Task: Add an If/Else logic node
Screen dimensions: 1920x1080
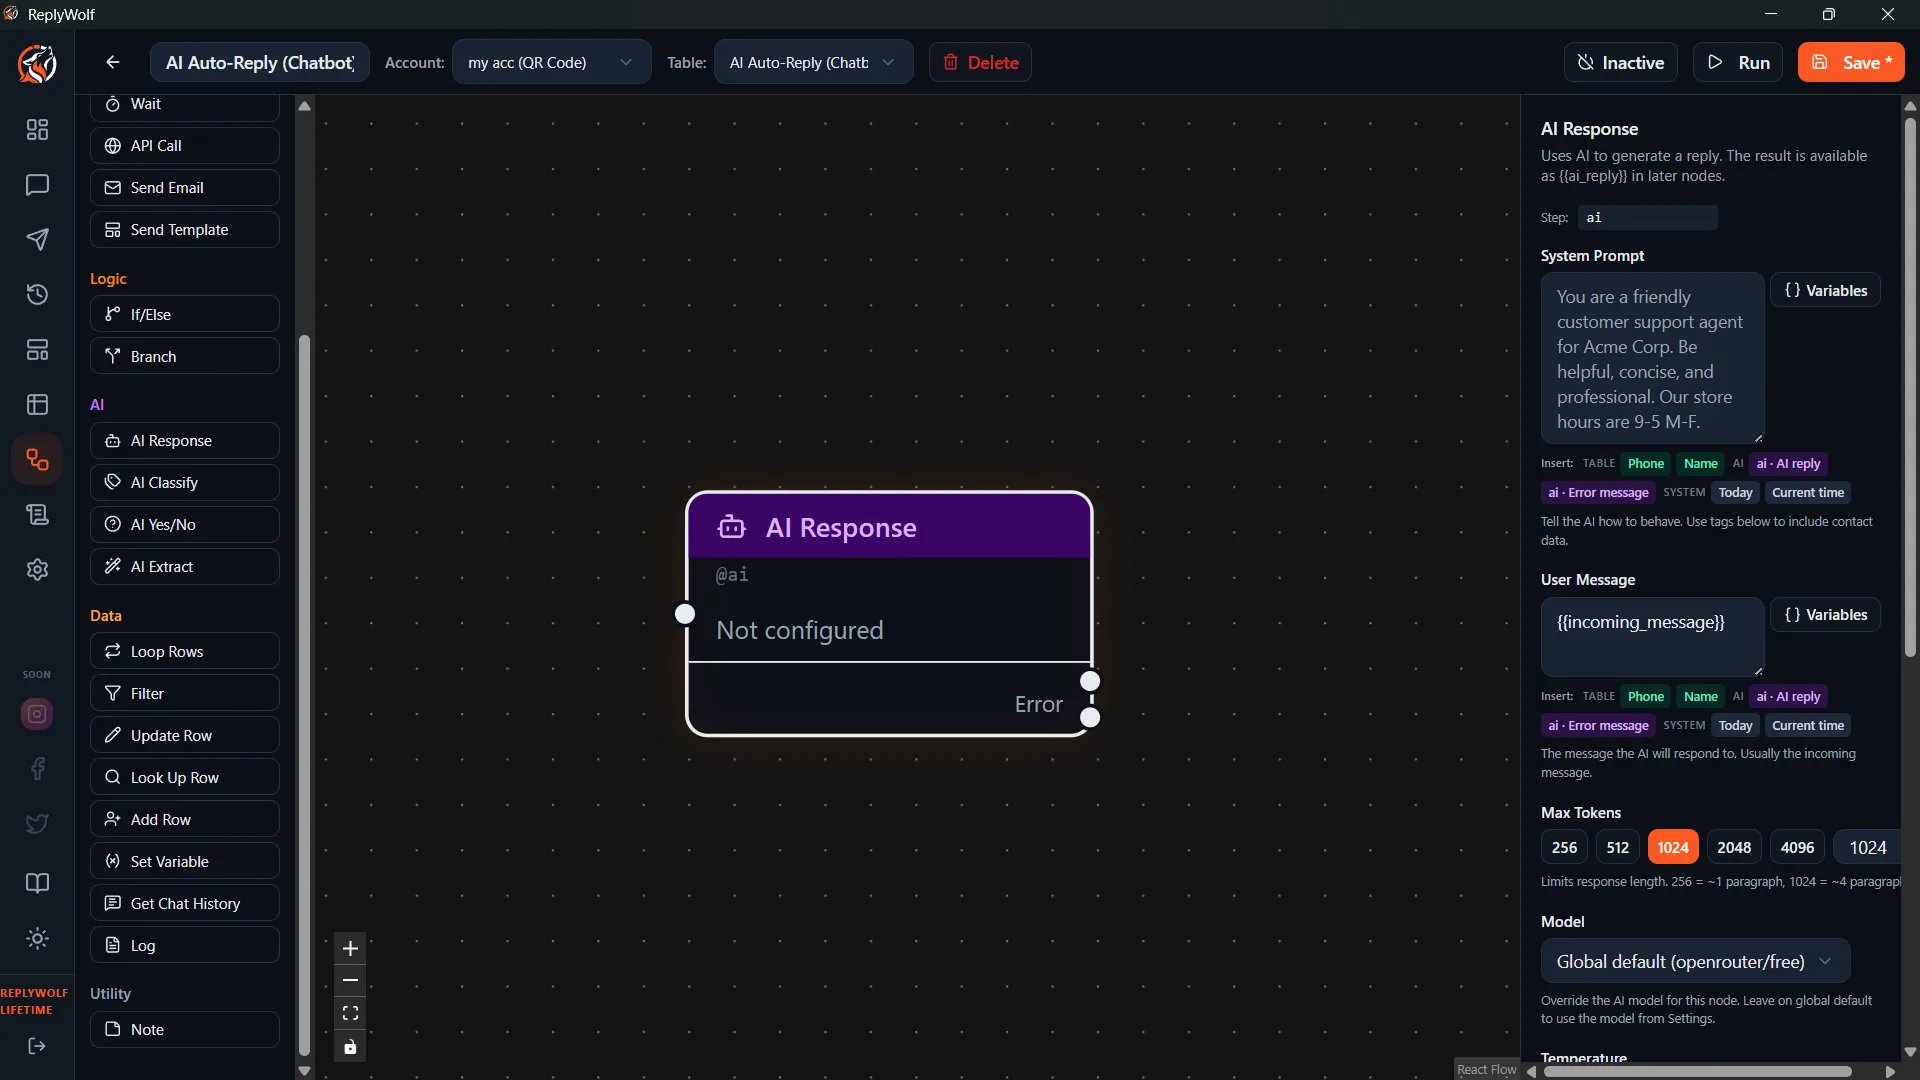Action: (x=185, y=314)
